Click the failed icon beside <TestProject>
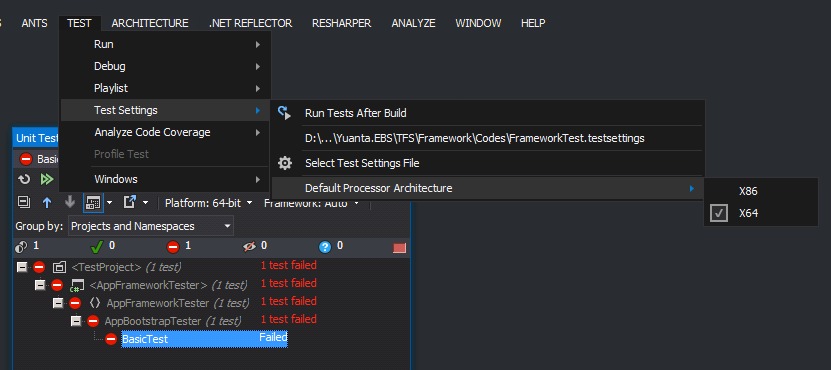 tap(39, 267)
